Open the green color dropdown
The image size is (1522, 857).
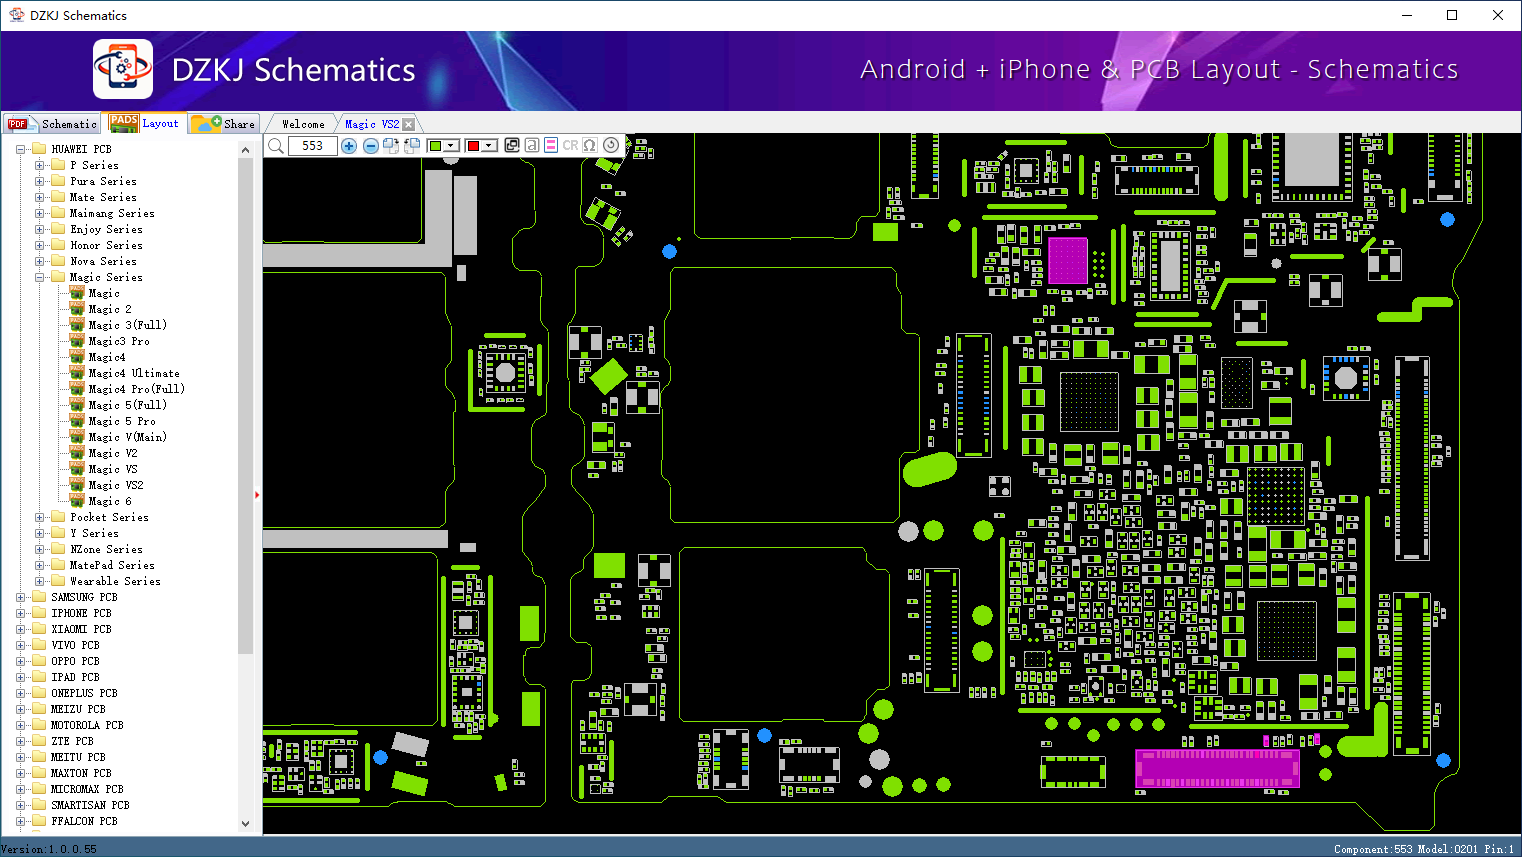451,146
